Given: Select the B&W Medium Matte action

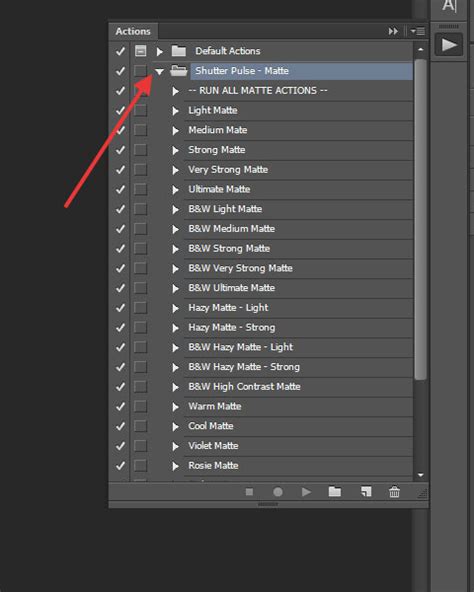Looking at the screenshot, I should (232, 228).
